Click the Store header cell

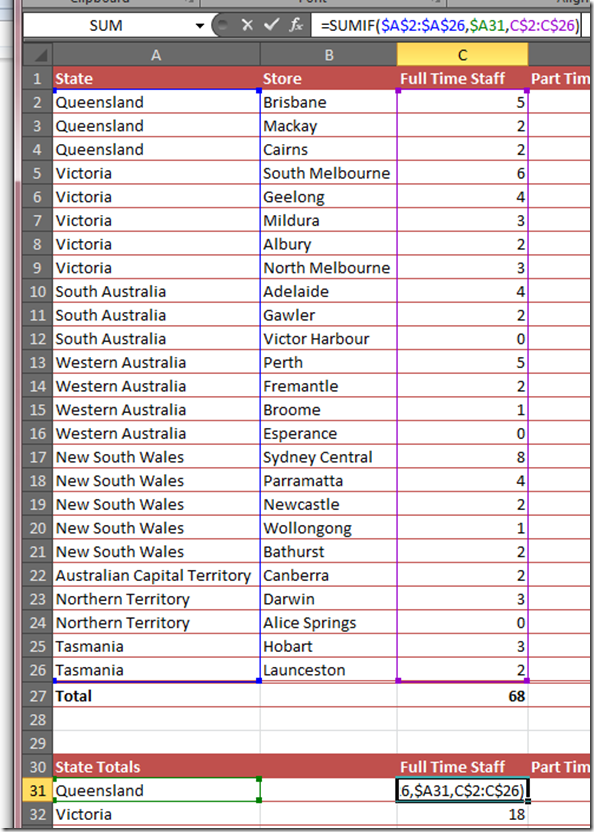point(329,79)
